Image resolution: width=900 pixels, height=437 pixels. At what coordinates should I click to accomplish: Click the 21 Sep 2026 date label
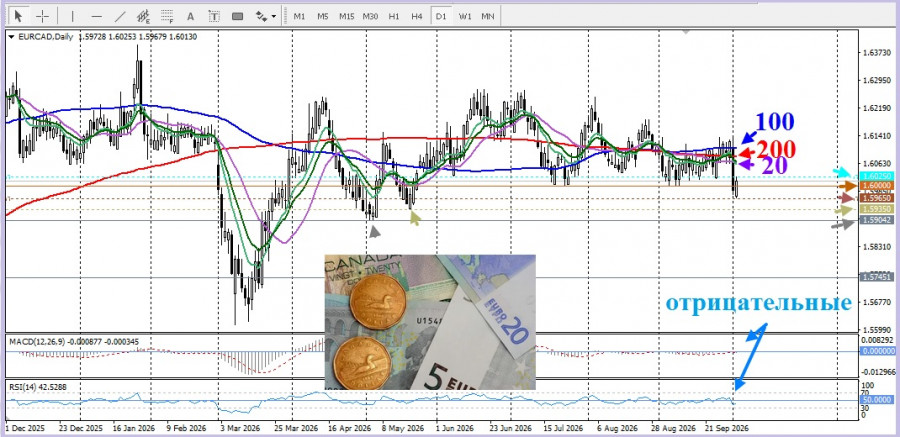727,429
